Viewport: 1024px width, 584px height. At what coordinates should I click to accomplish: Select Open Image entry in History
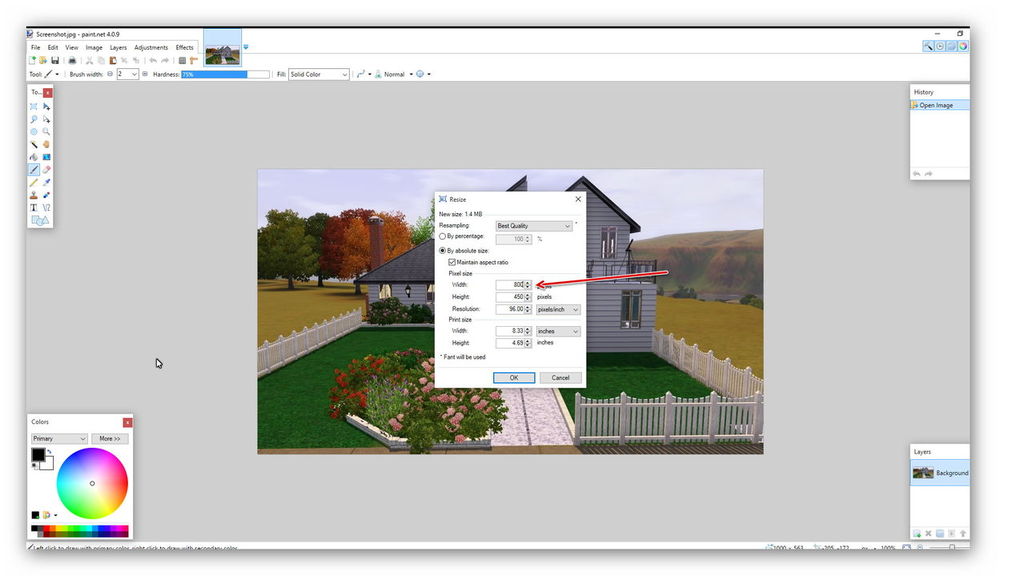click(939, 105)
